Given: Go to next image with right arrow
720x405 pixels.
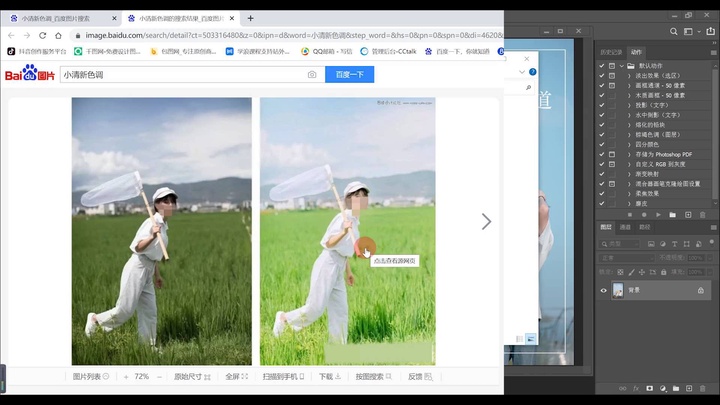Looking at the screenshot, I should coord(486,222).
